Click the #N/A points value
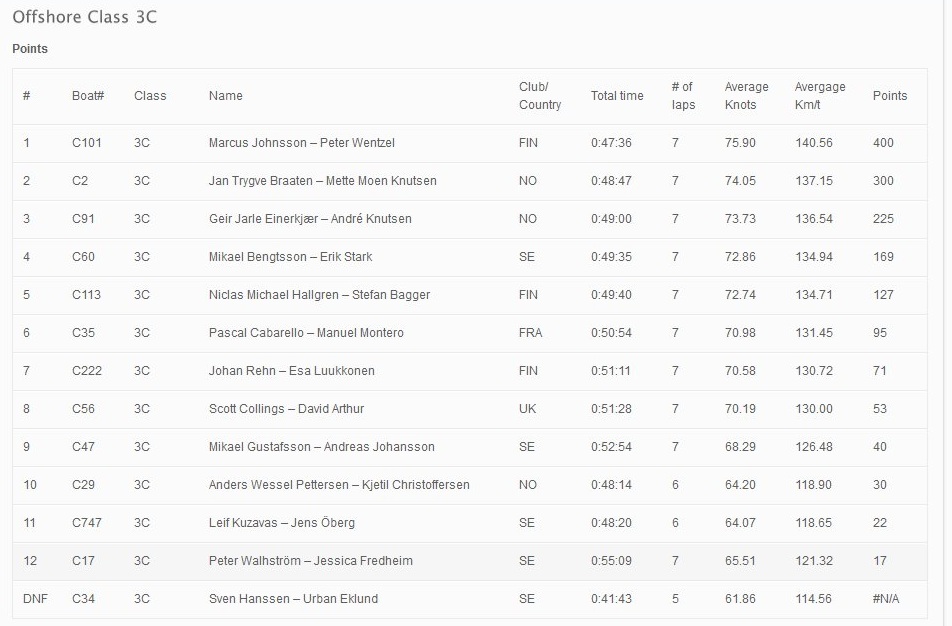 pyautogui.click(x=886, y=599)
